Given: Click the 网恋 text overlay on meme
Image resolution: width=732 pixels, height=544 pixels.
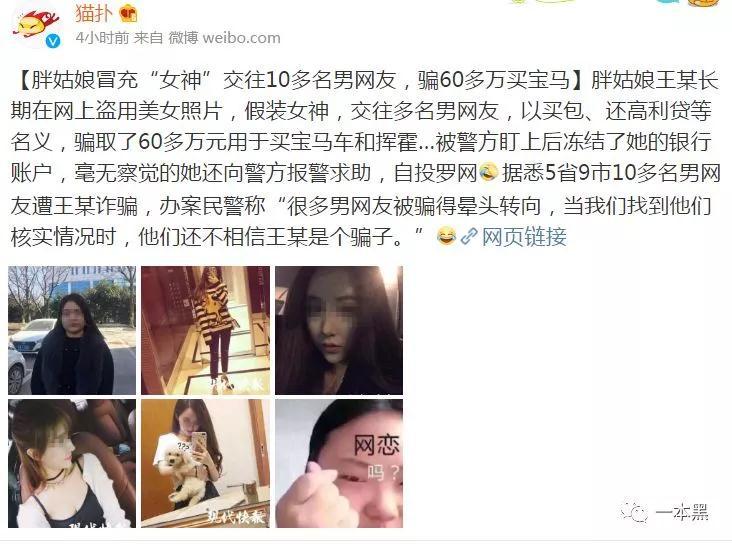Looking at the screenshot, I should 377,445.
